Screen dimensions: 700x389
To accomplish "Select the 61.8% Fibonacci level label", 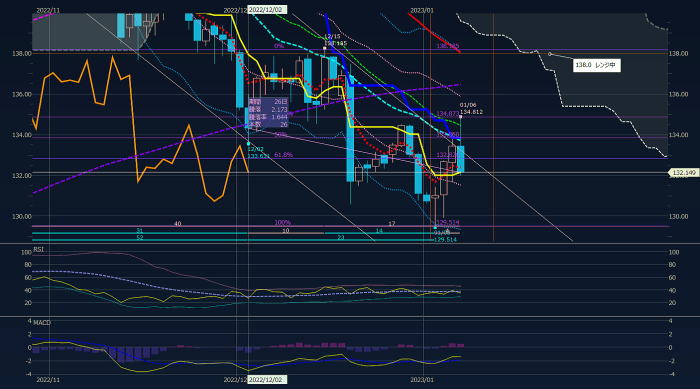I will [x=283, y=155].
